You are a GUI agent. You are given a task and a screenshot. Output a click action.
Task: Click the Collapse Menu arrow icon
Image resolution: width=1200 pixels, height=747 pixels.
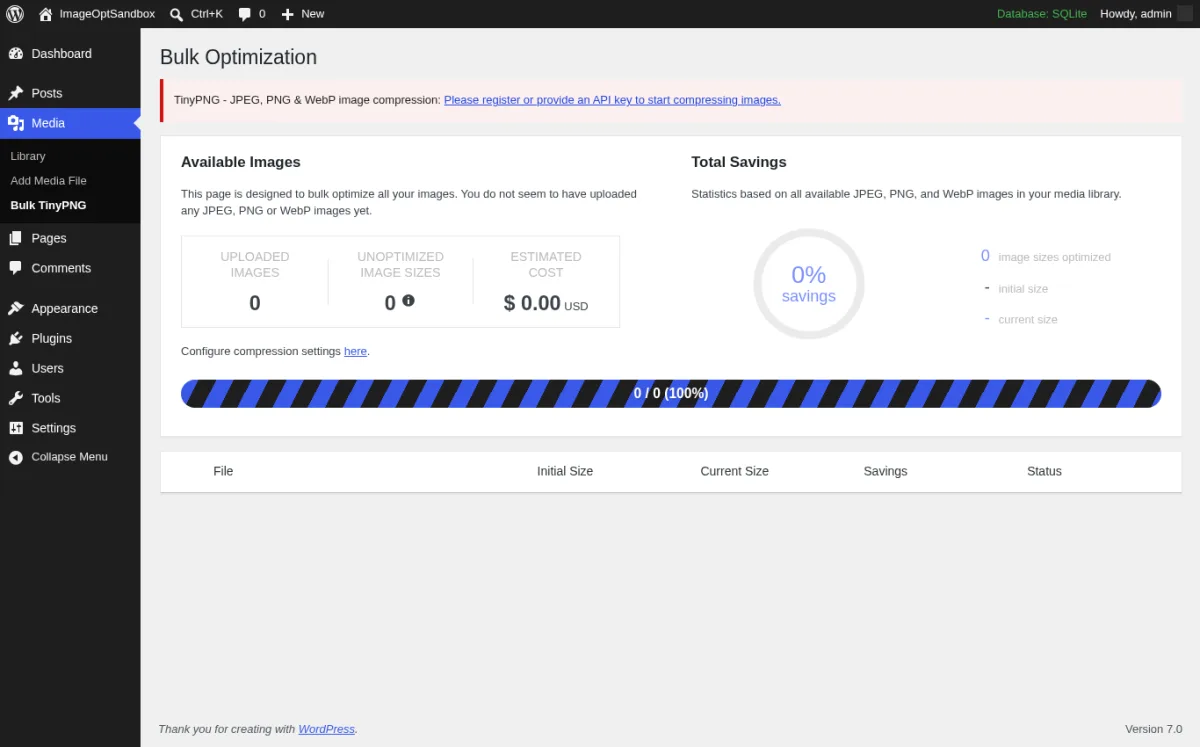coord(16,457)
